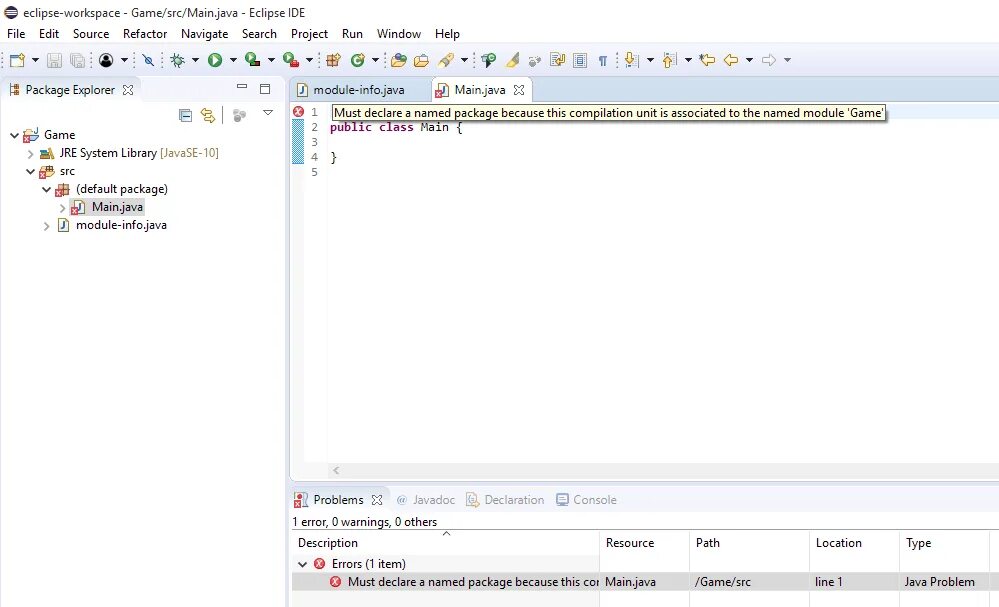Image resolution: width=999 pixels, height=607 pixels.
Task: Open the Coverage dropdown arrow
Action: point(271,60)
